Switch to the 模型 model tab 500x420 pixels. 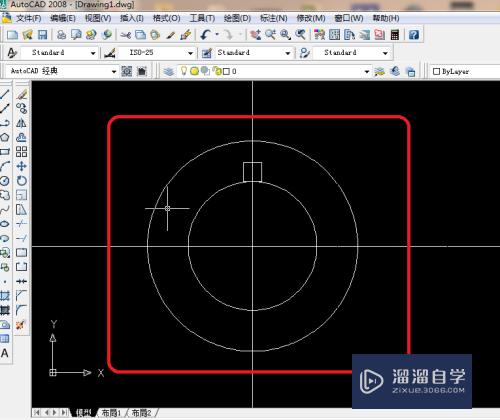tap(84, 413)
